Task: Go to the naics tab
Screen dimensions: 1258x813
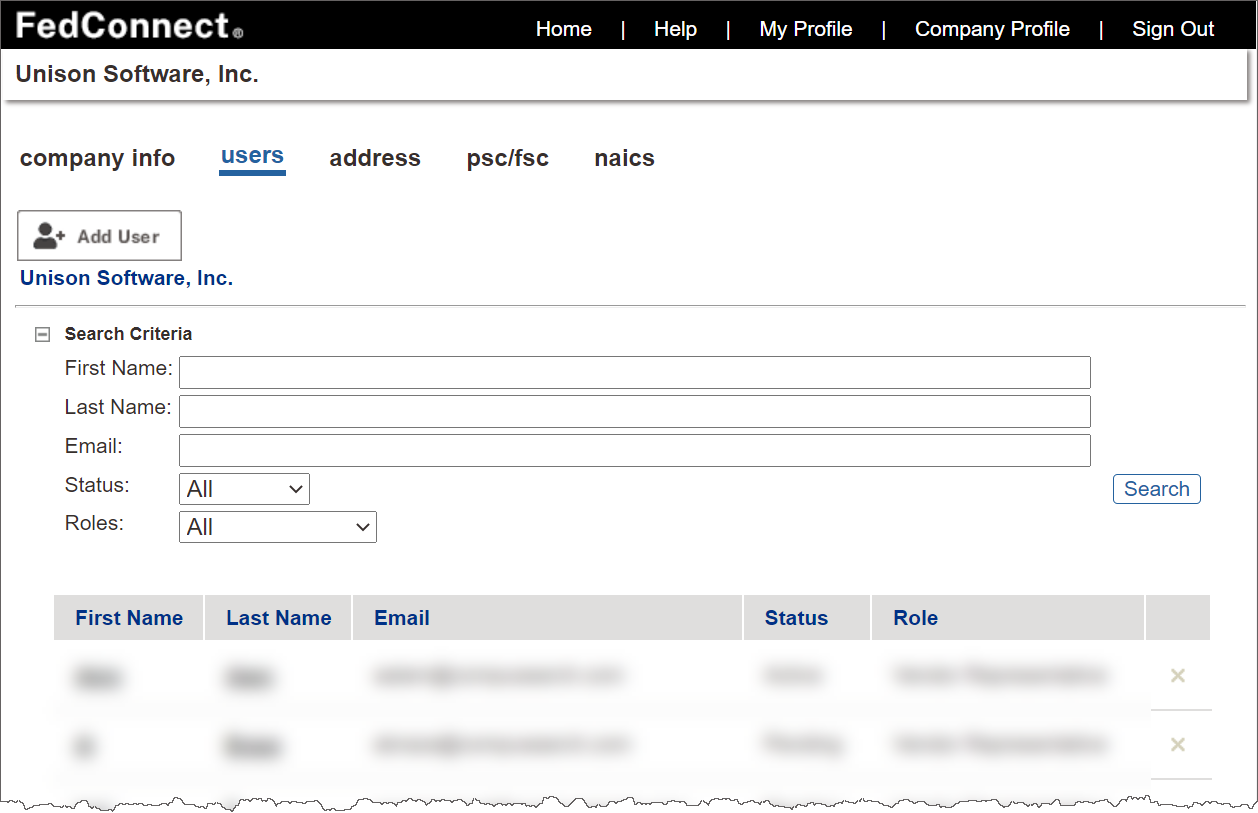Action: [x=623, y=158]
